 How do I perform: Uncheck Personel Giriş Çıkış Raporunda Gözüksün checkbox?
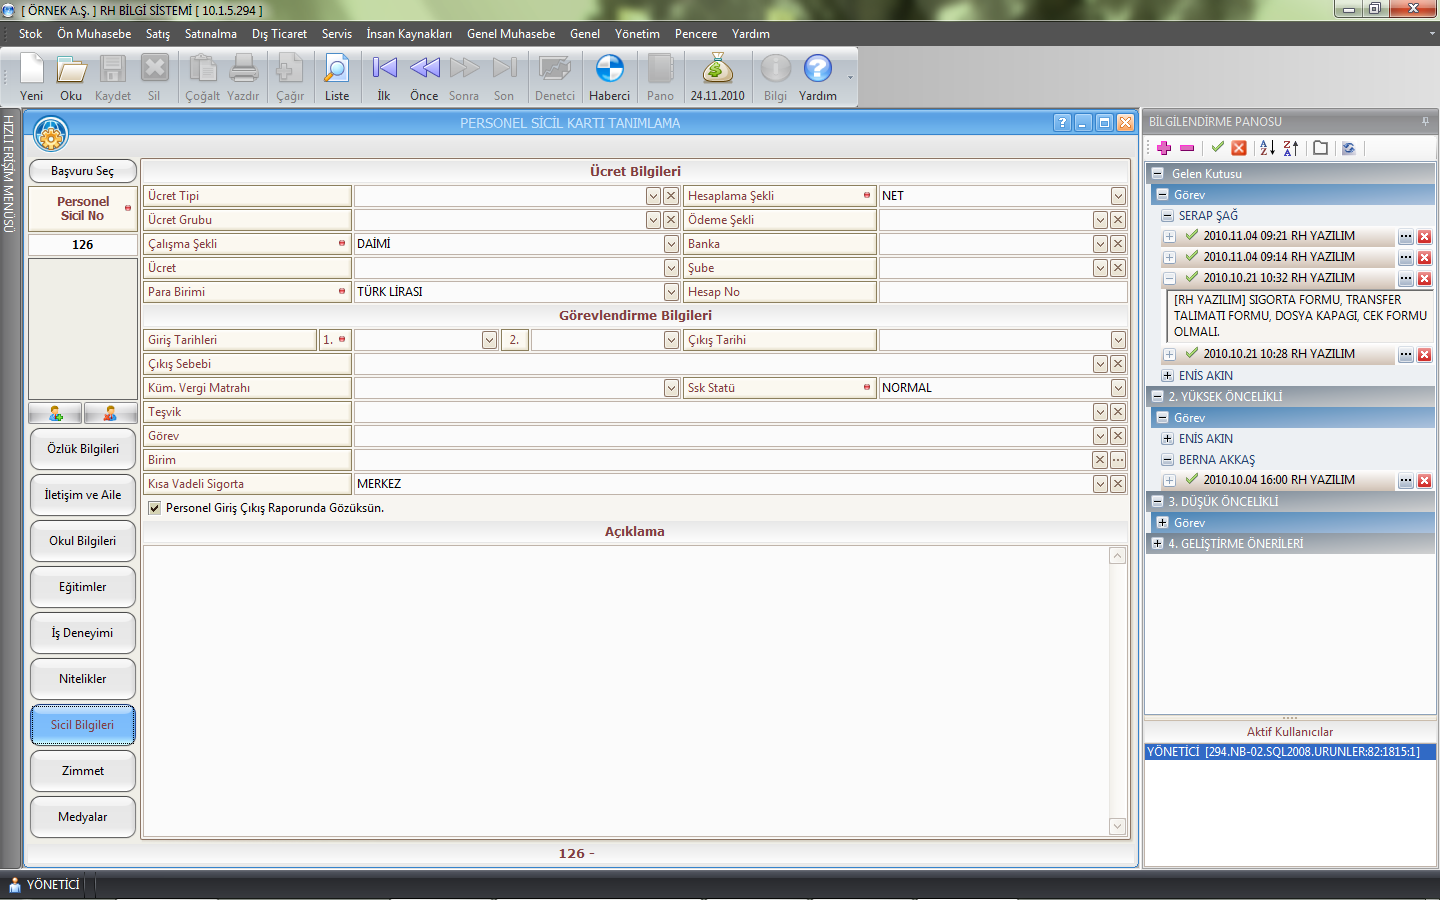155,508
